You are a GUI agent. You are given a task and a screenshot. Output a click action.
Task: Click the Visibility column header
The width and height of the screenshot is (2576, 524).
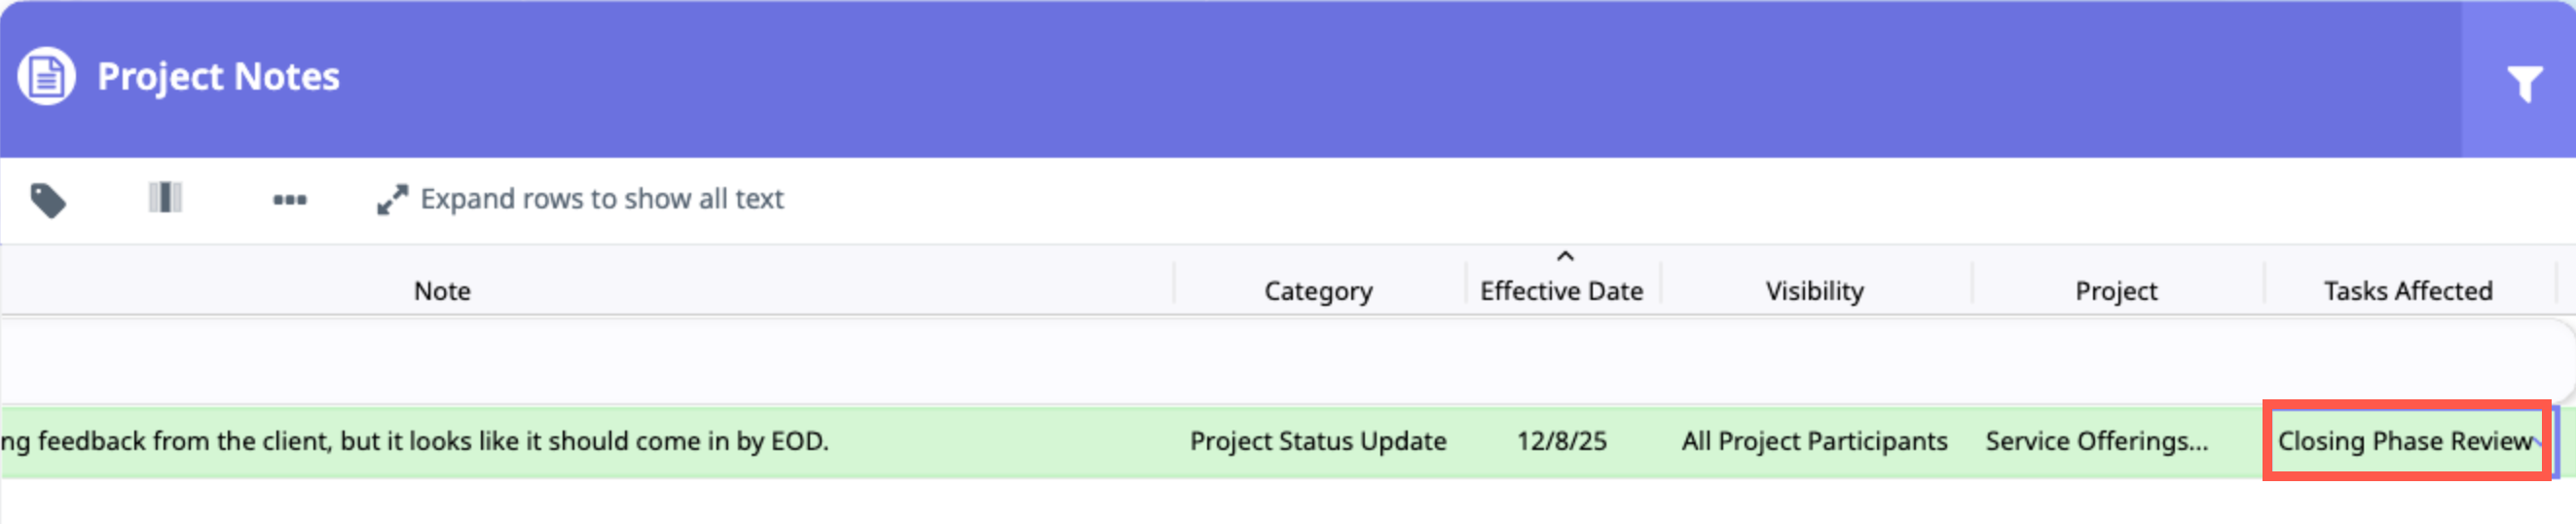[x=1814, y=291]
